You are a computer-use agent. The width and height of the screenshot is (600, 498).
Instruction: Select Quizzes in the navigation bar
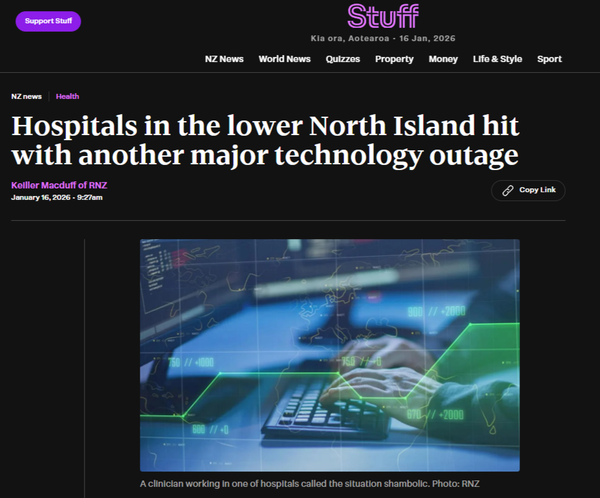(x=343, y=59)
